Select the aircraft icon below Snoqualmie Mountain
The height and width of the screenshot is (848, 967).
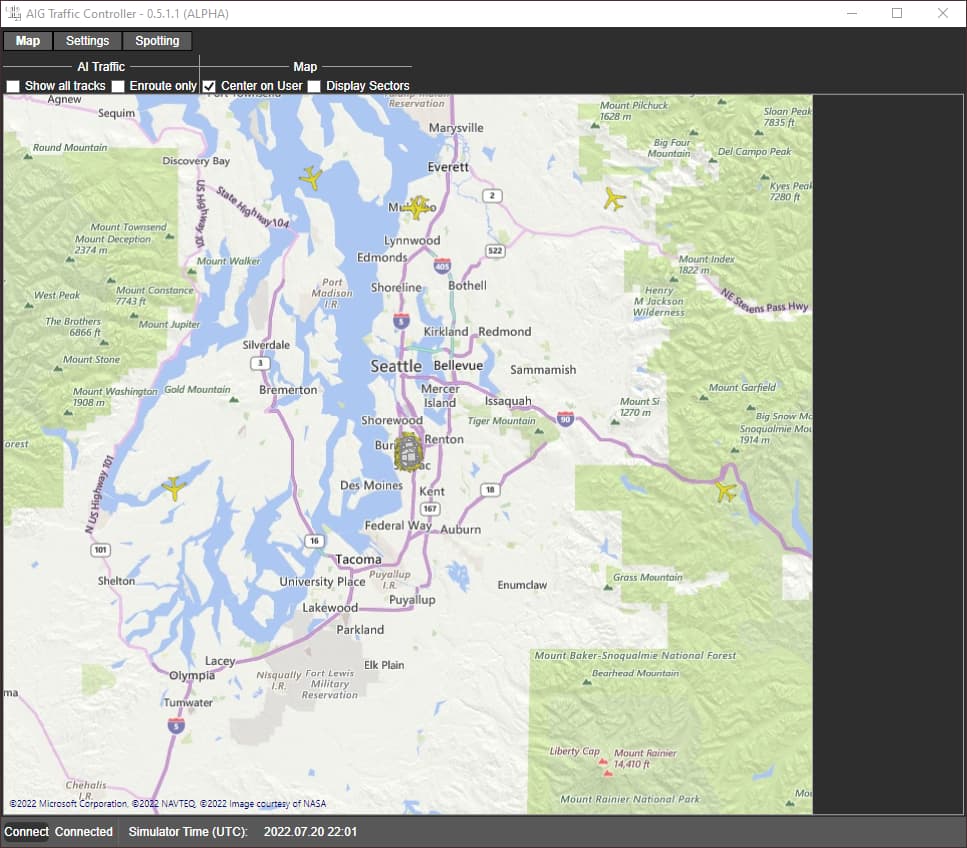click(x=726, y=492)
